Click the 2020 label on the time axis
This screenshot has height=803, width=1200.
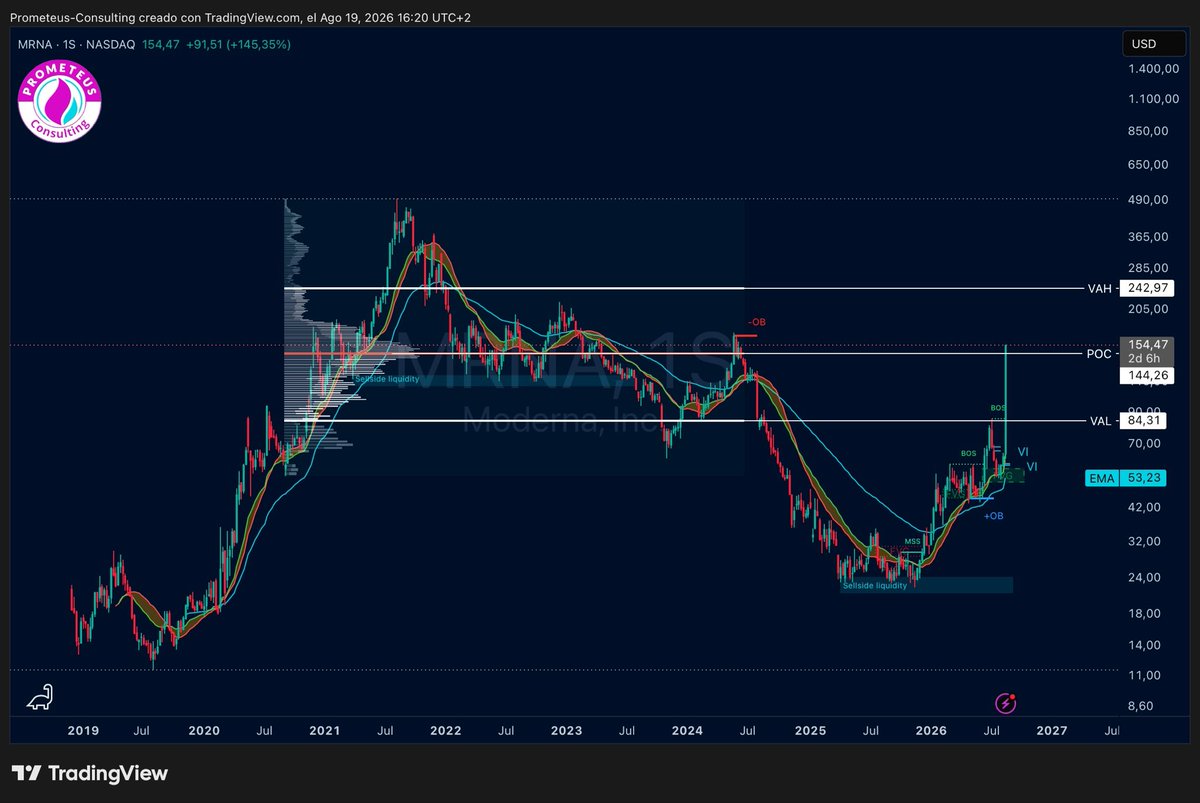204,731
